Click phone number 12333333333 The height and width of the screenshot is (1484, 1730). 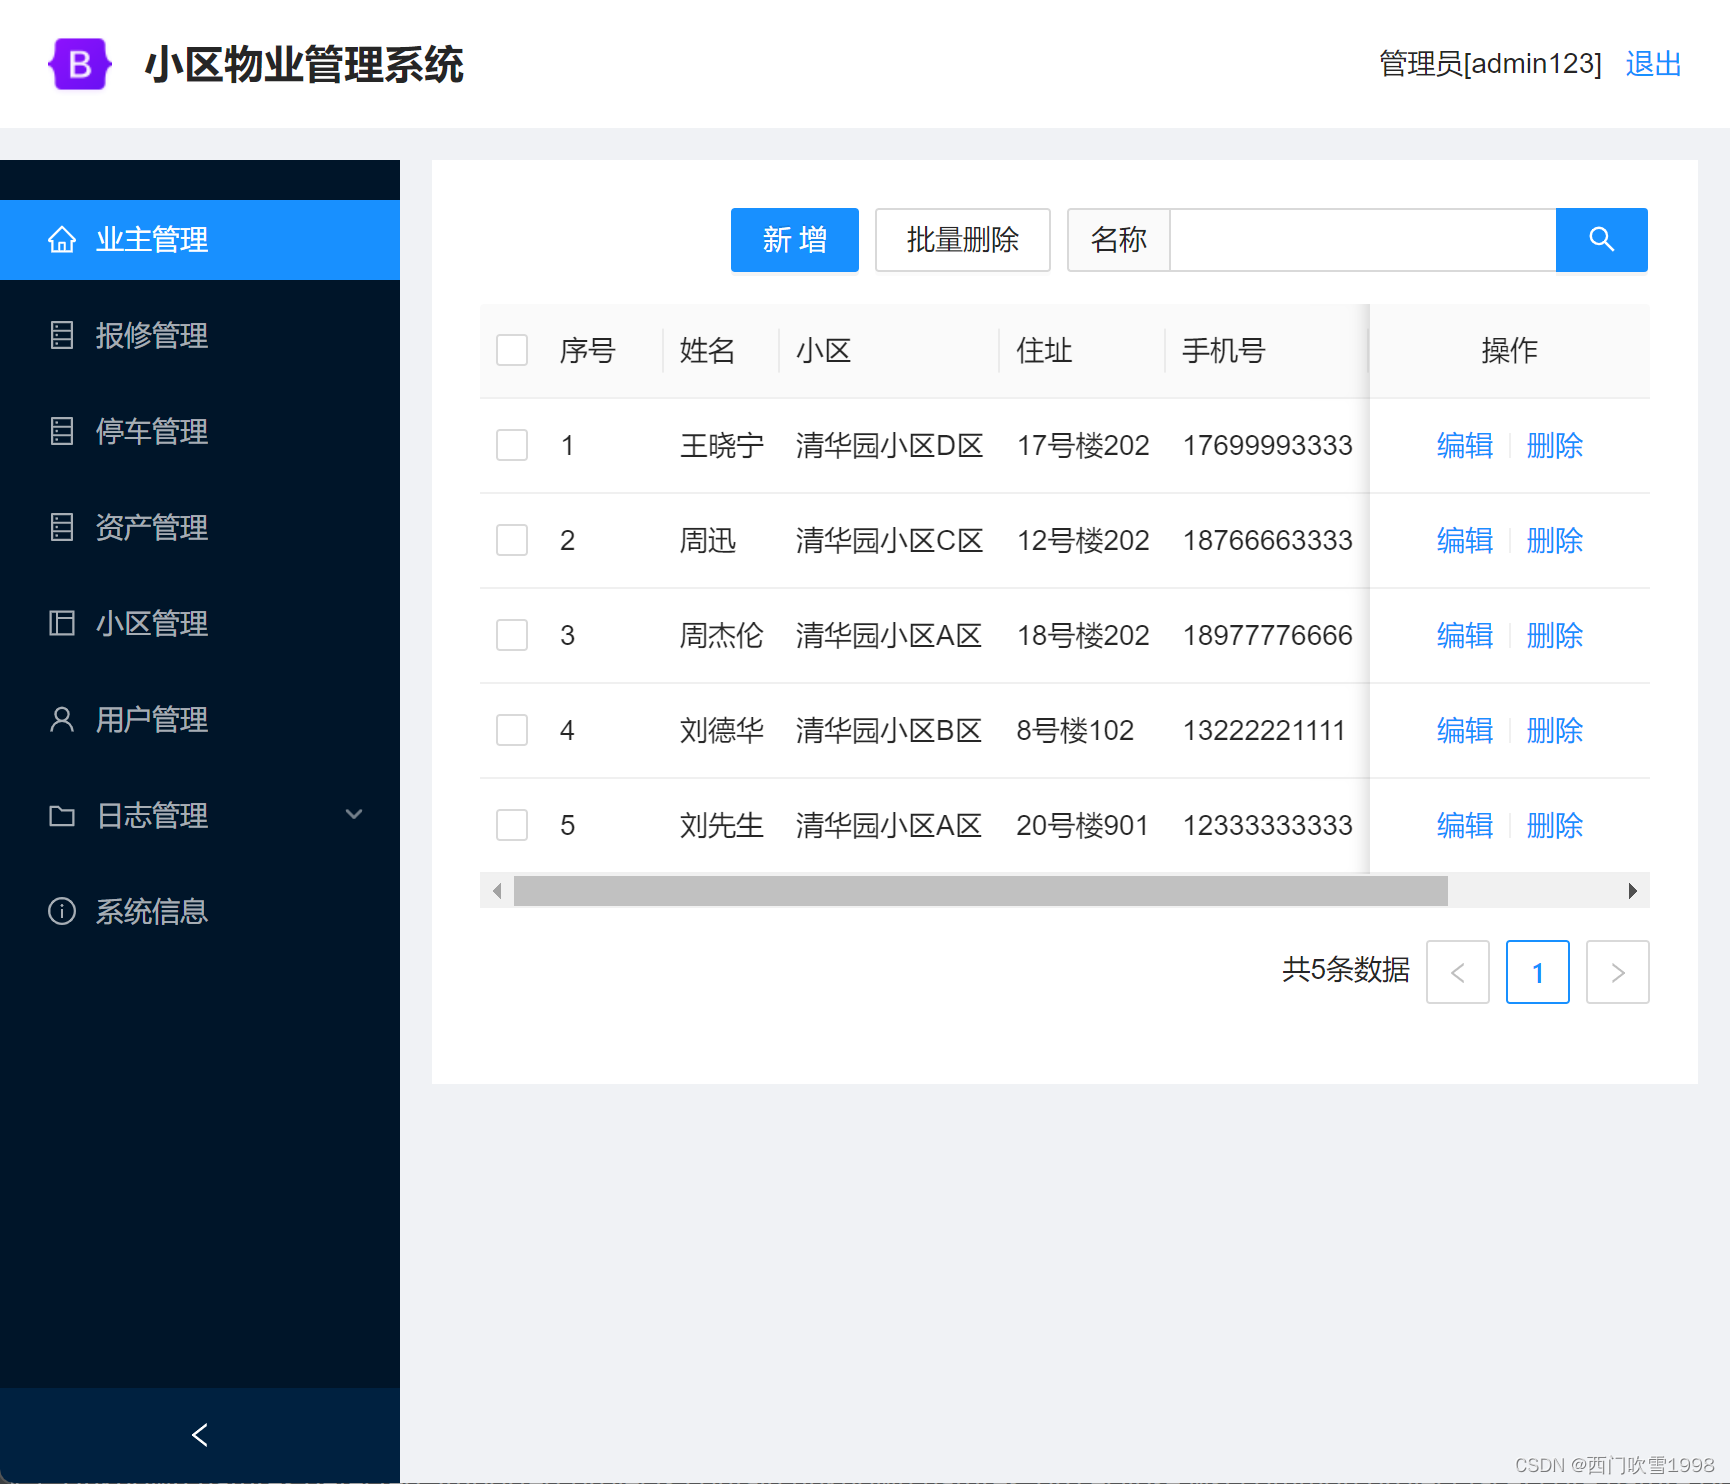(x=1268, y=825)
